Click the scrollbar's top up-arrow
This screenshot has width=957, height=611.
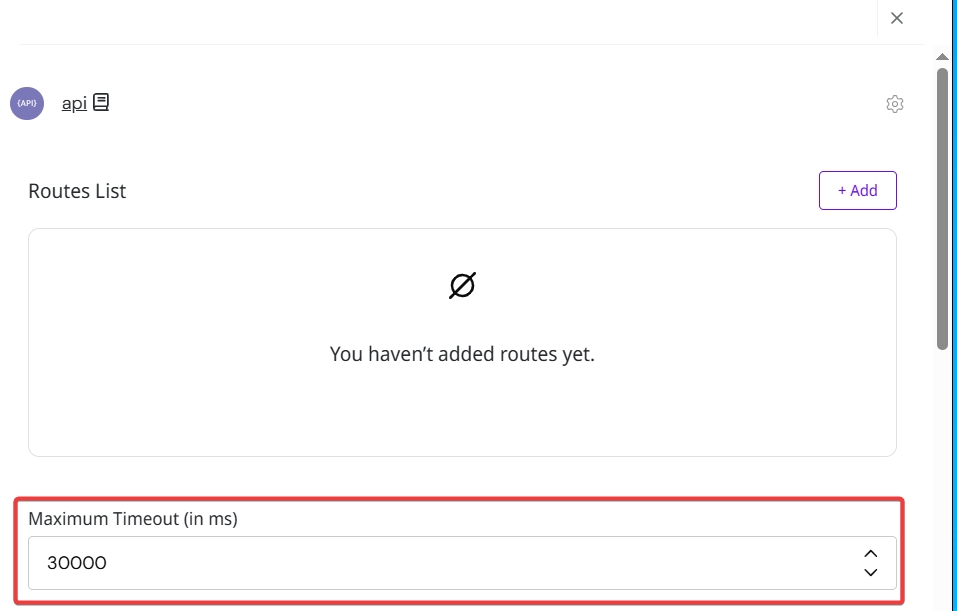[x=942, y=57]
